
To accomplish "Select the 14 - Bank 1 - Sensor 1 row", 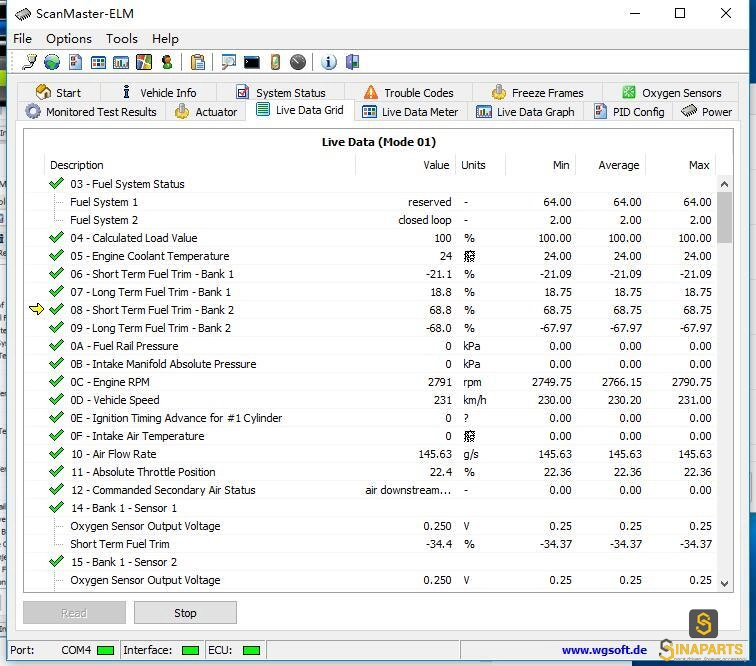I will 370,508.
